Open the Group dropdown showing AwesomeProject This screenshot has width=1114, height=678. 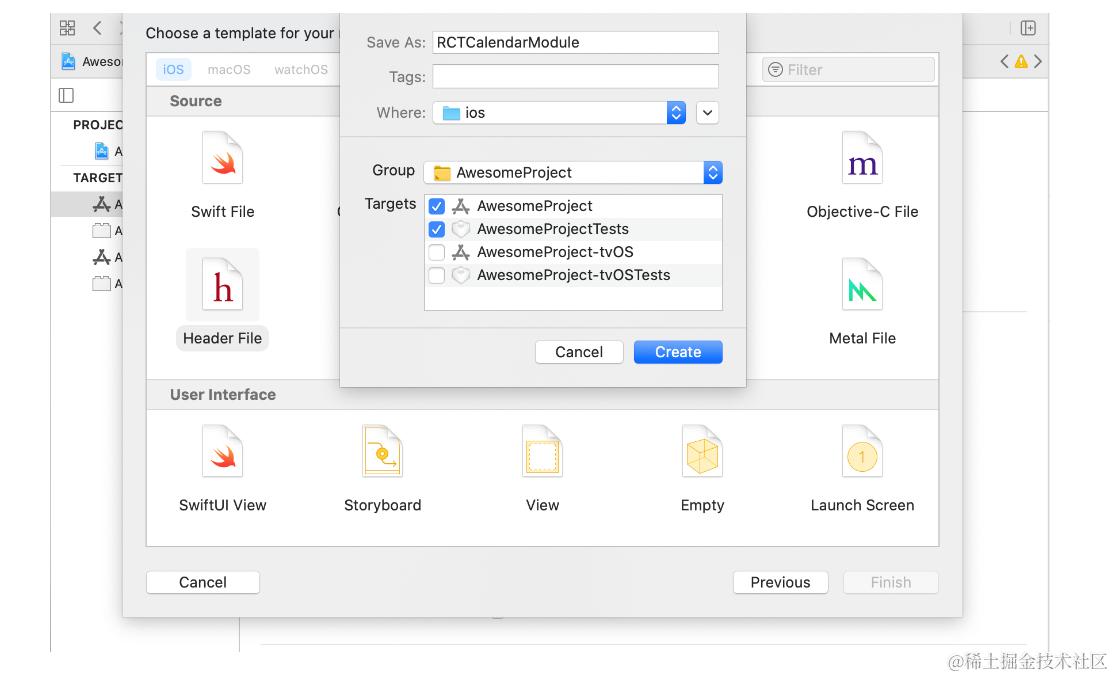coord(573,173)
